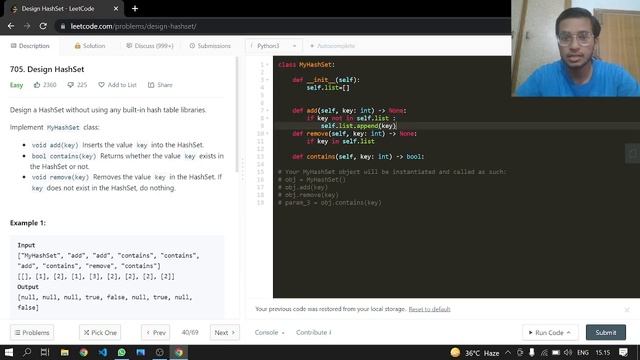640x360 pixels.
Task: Open Visual Studio Code from taskbar
Action: click(102, 352)
